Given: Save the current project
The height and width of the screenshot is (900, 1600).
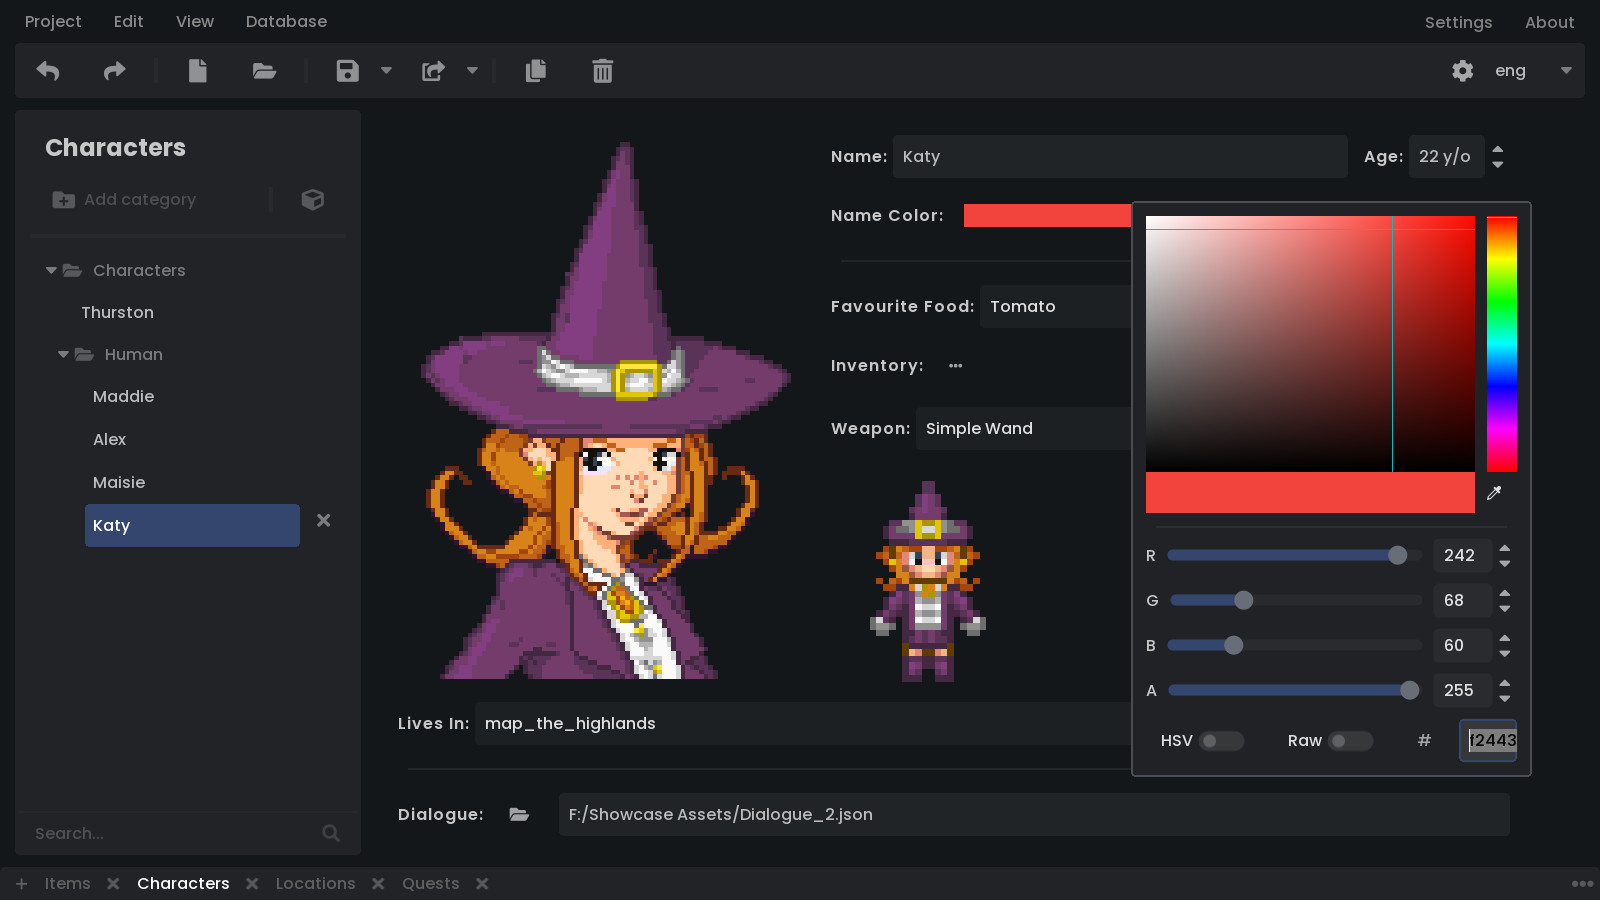Looking at the screenshot, I should [x=346, y=71].
